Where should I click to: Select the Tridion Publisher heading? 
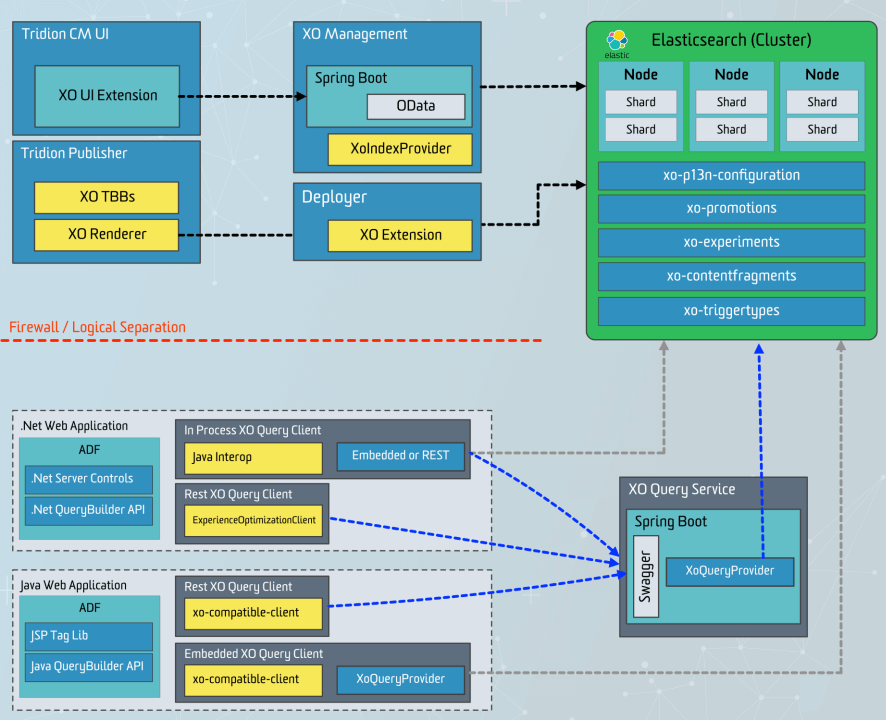(x=74, y=153)
